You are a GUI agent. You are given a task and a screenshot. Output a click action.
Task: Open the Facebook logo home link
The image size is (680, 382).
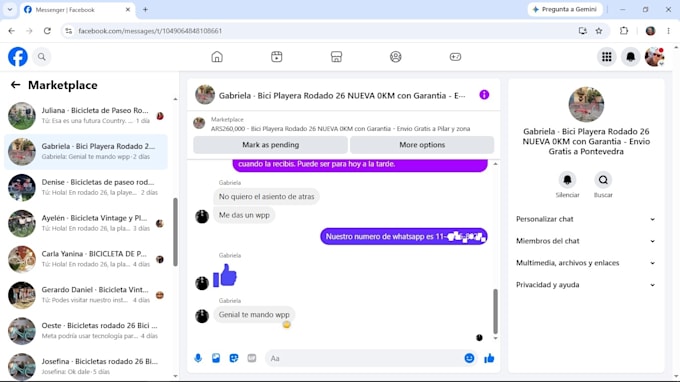pyautogui.click(x=18, y=57)
